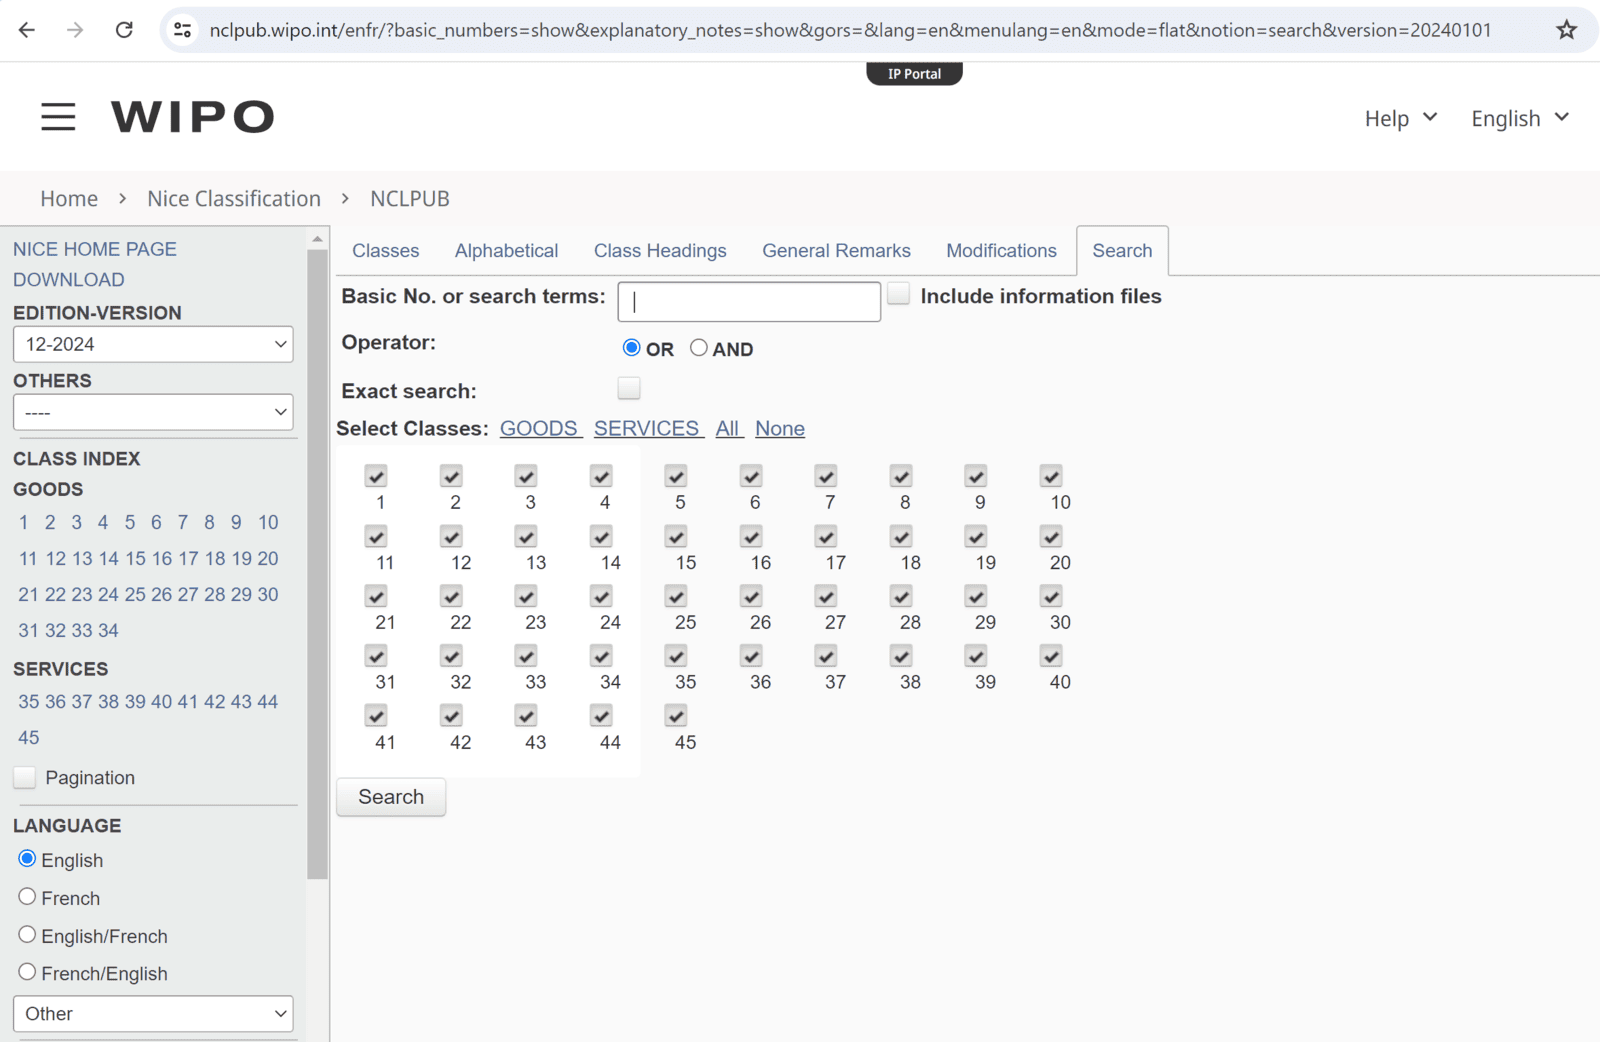Go to Home breadcrumb
The image size is (1600, 1042).
tap(69, 199)
